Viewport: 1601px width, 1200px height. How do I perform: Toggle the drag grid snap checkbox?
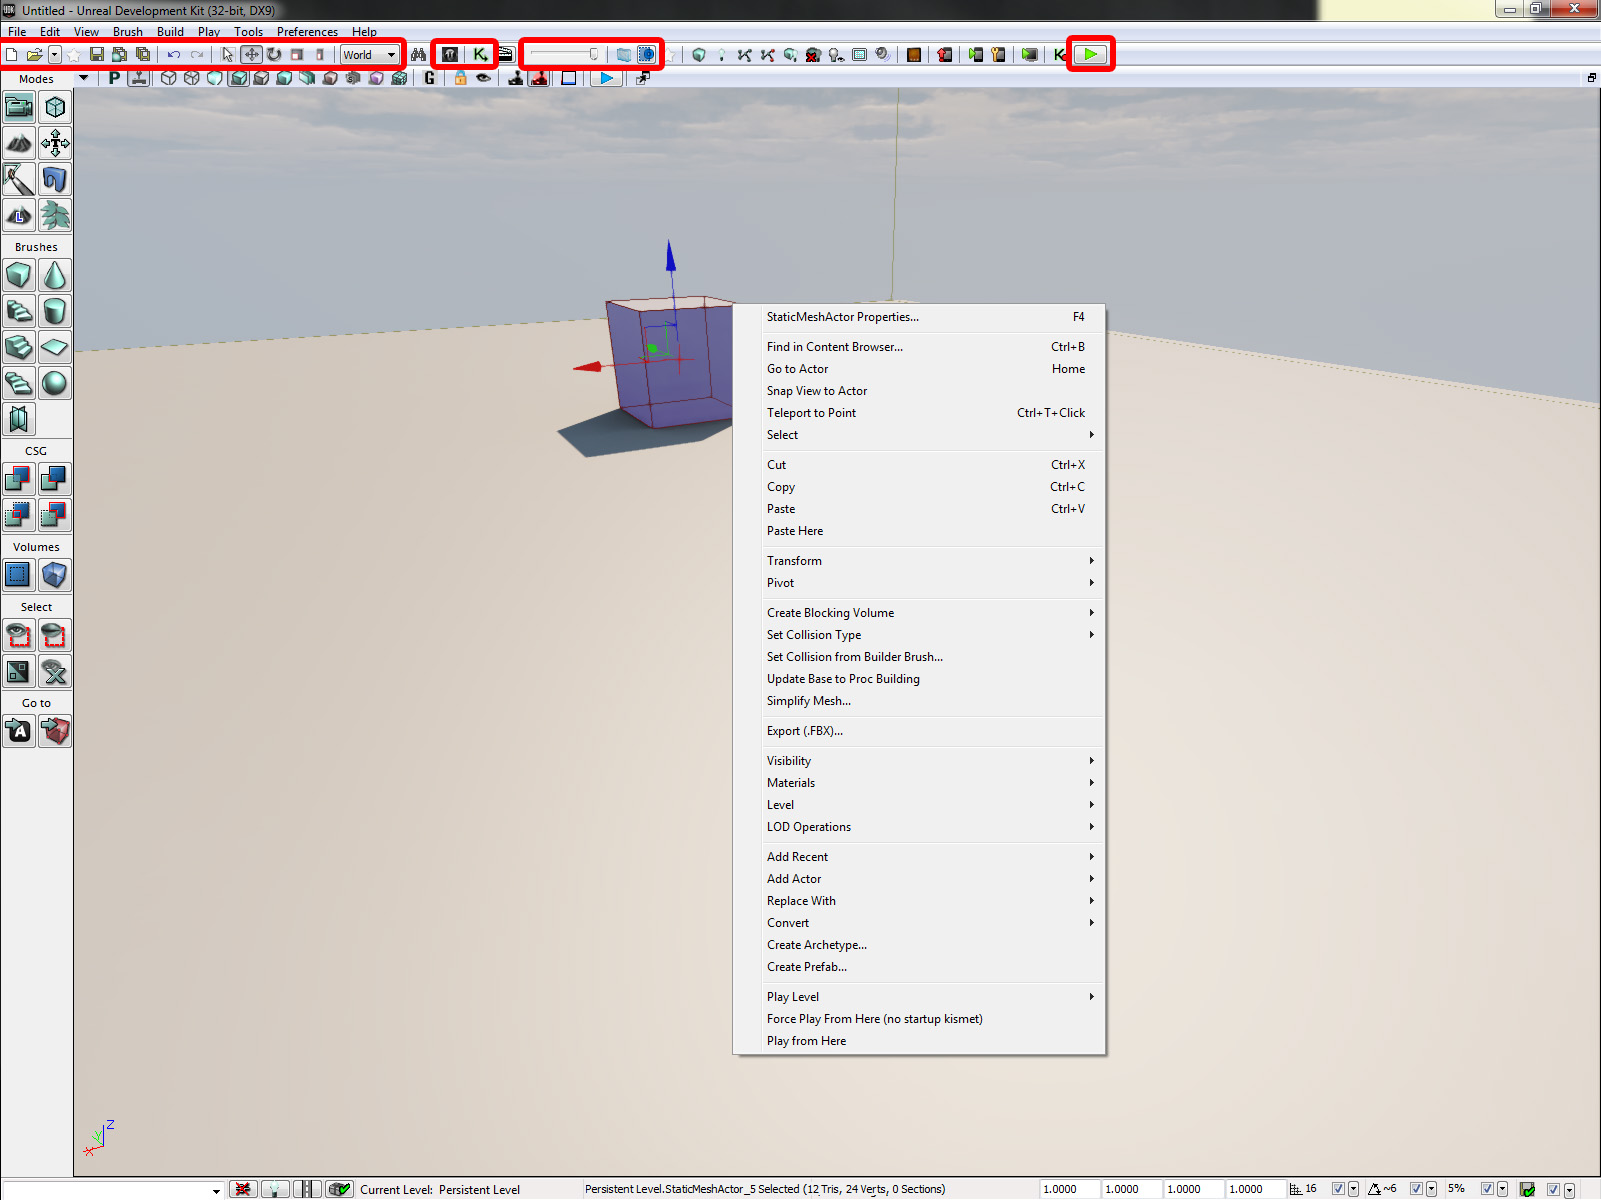click(1338, 1189)
